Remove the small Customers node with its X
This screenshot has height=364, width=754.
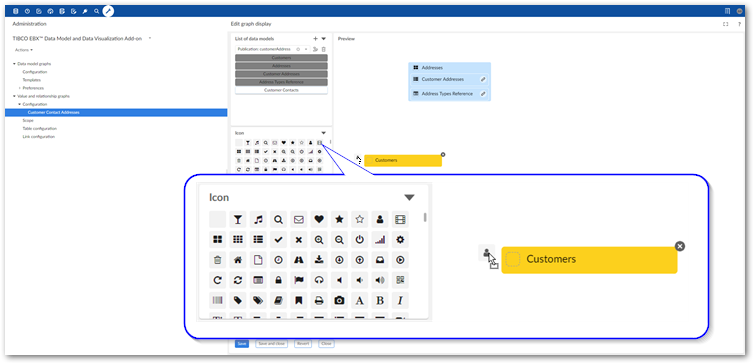point(443,155)
